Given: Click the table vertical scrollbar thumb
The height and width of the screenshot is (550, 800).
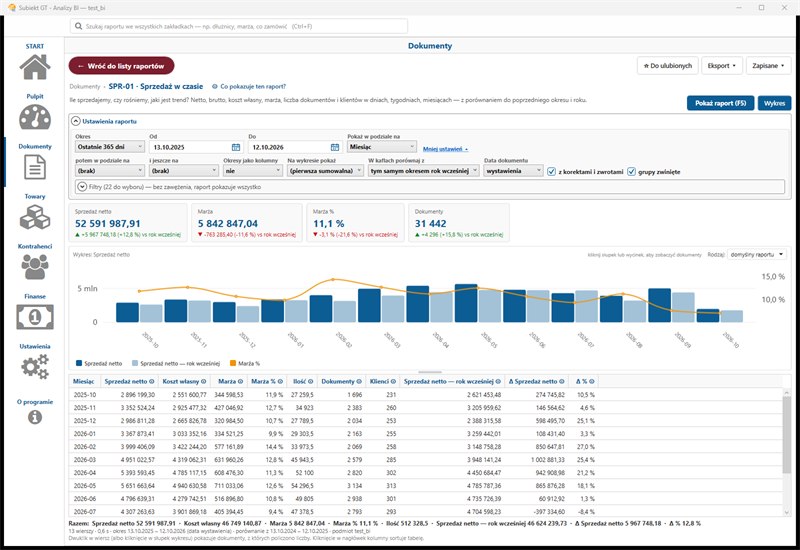Looking at the screenshot, I should 786,435.
